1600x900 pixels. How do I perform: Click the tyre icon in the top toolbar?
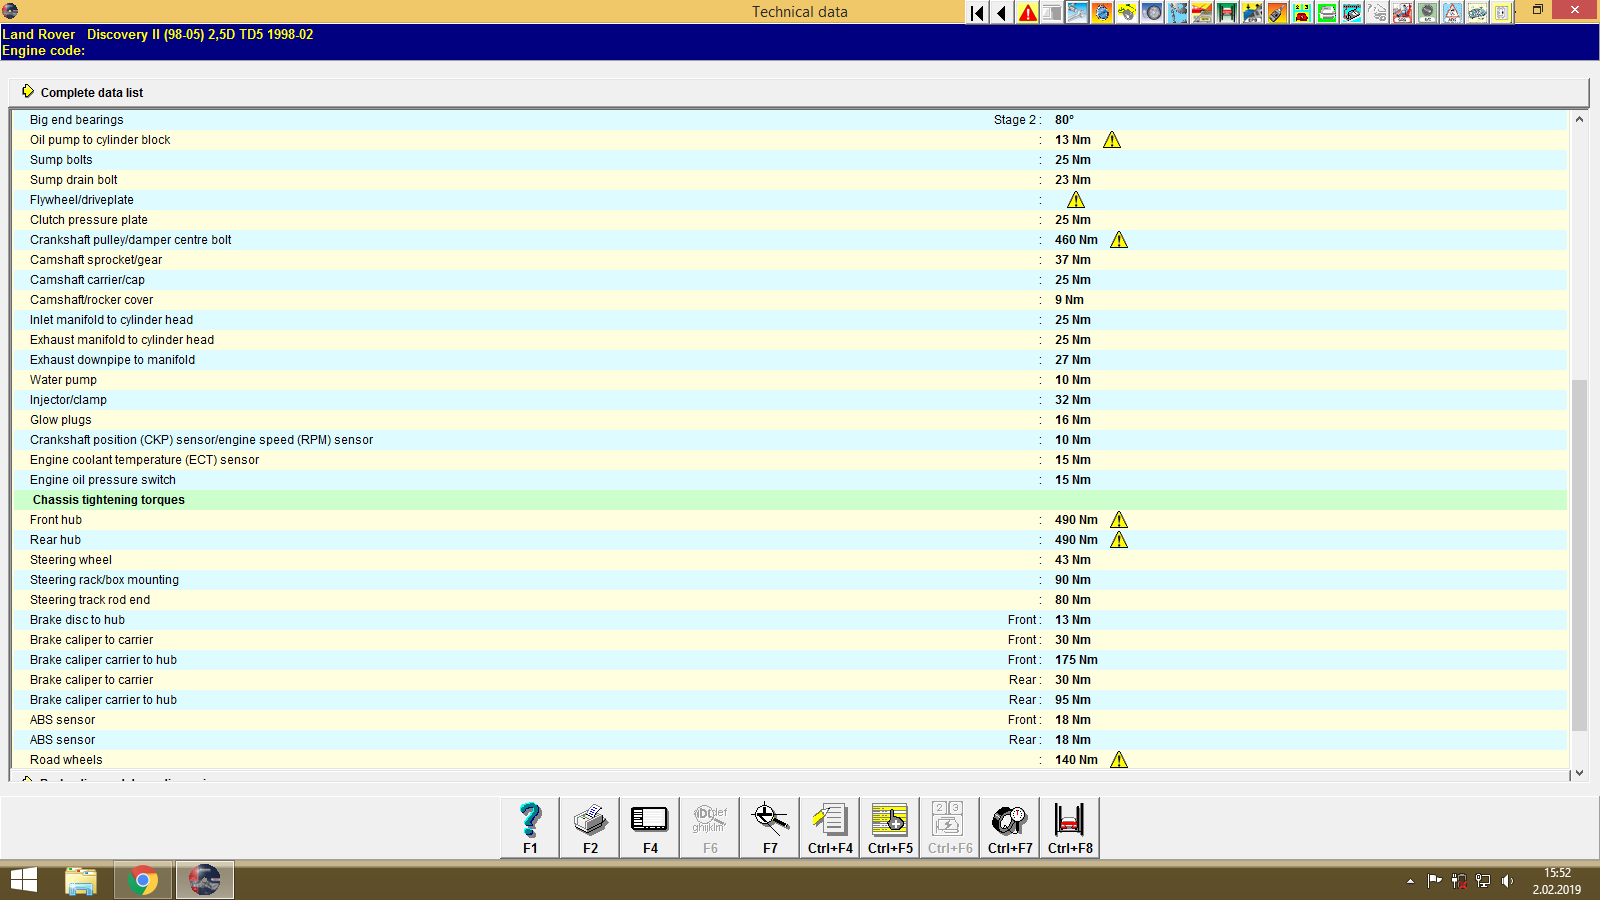[x=1151, y=13]
